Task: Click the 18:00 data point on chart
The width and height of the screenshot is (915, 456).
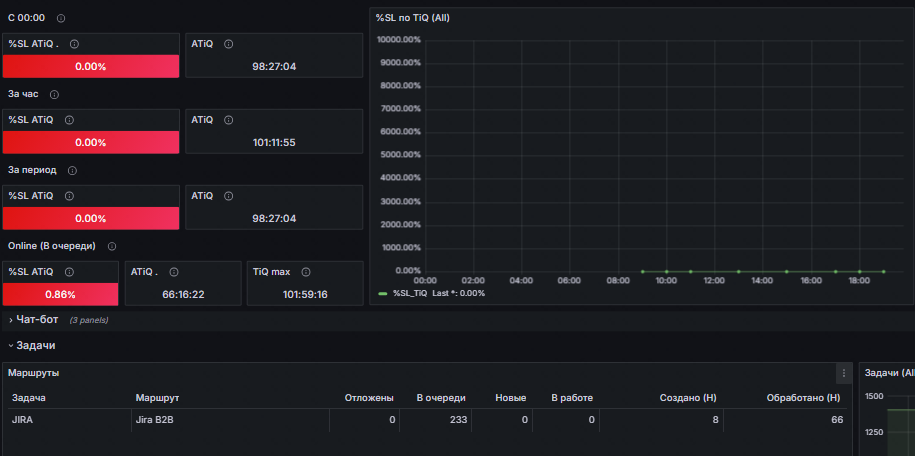Action: point(860,271)
